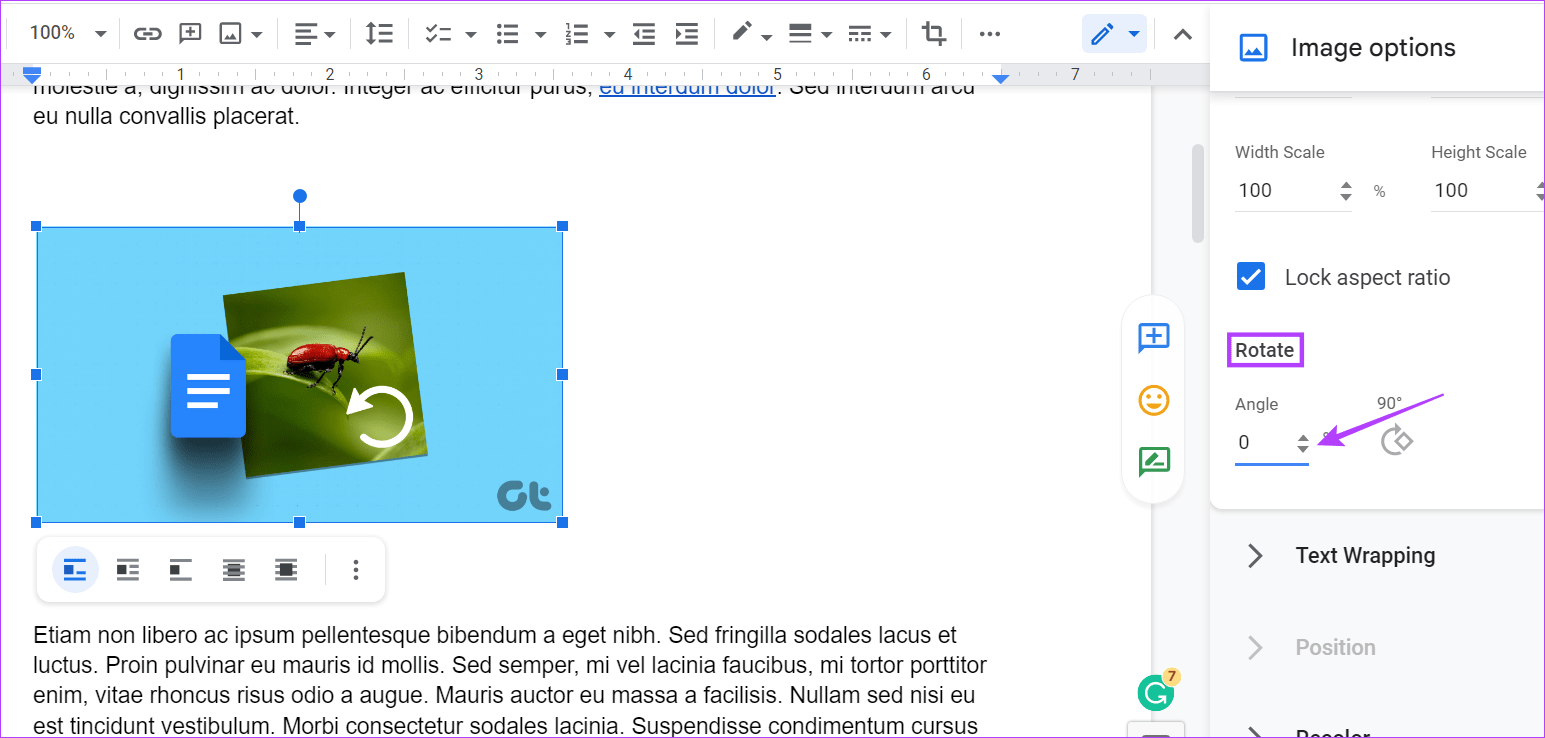1545x738 pixels.
Task: Insert a link using the toolbar
Action: click(147, 33)
